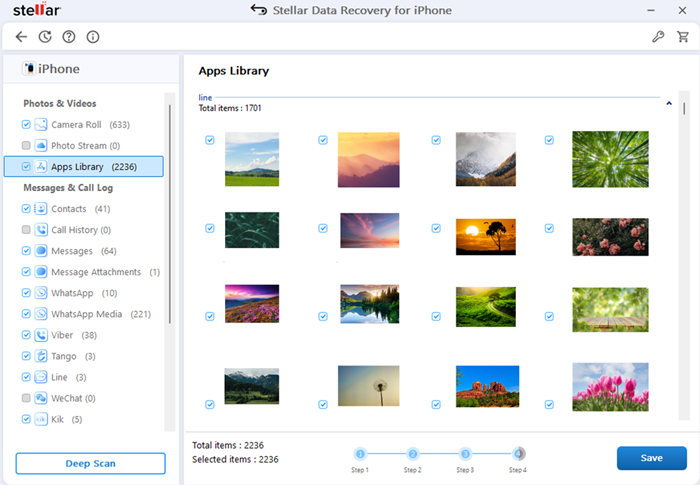Click the Line app icon
Screen dimensions: 700x485
tap(41, 377)
